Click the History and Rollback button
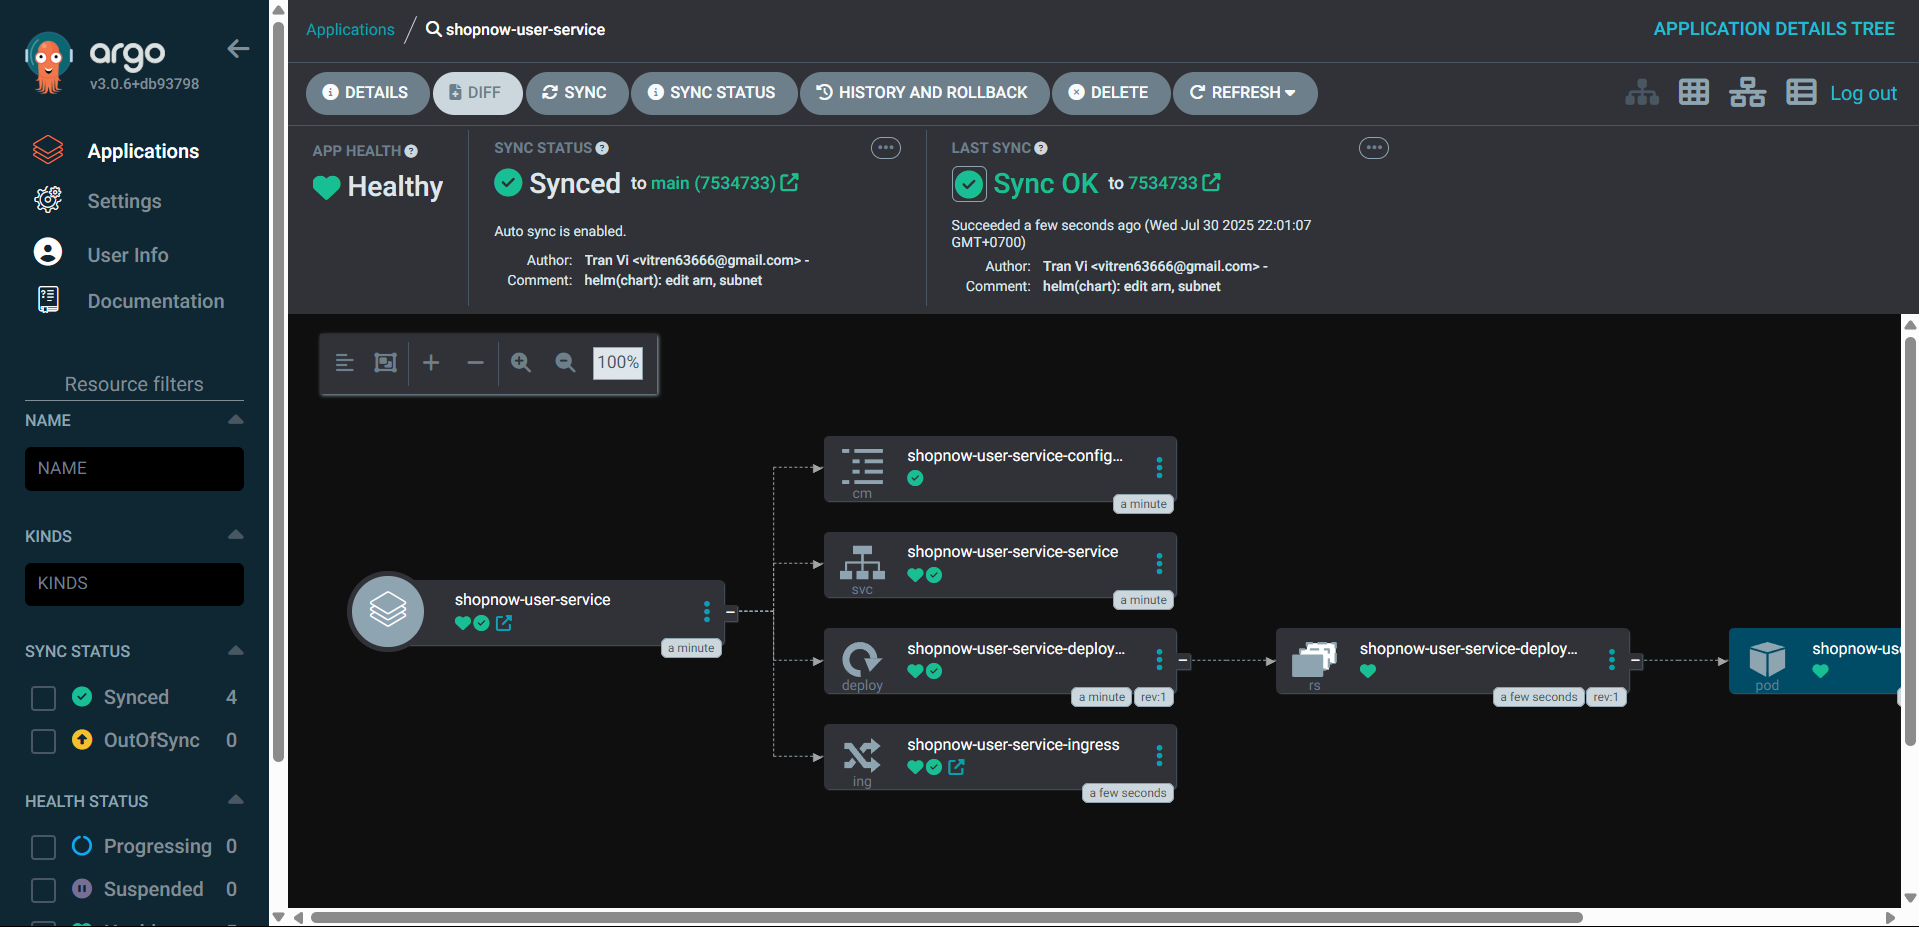Image resolution: width=1919 pixels, height=927 pixels. coord(923,93)
